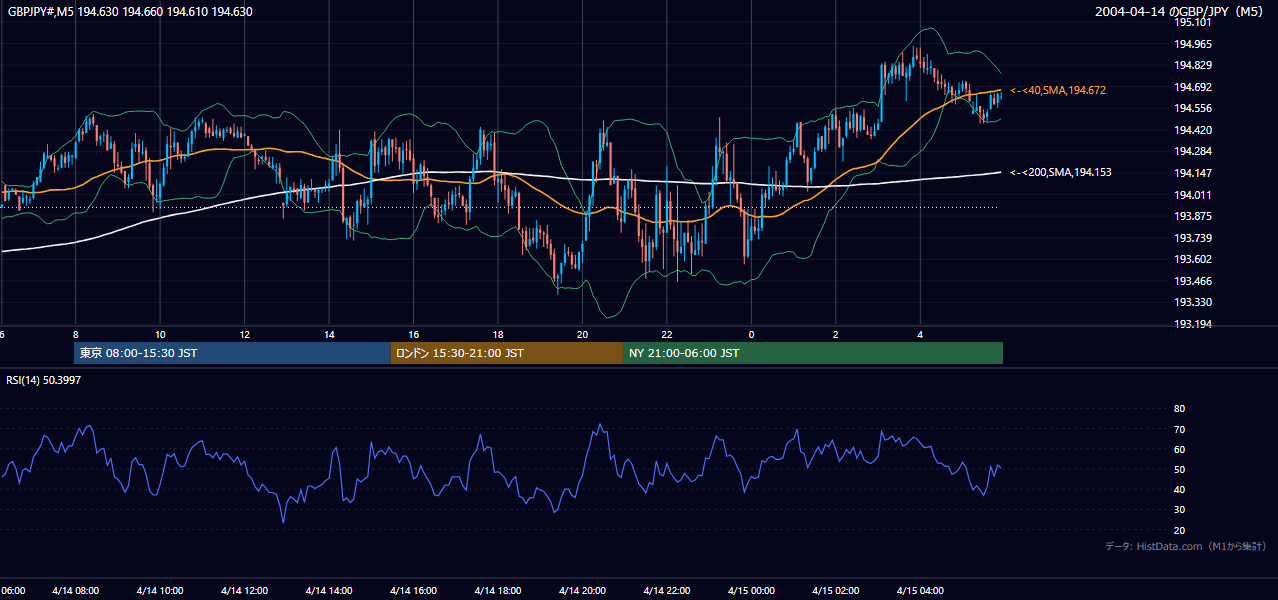The image size is (1278, 600).
Task: Click RSI scale value 60
Action: point(1179,449)
